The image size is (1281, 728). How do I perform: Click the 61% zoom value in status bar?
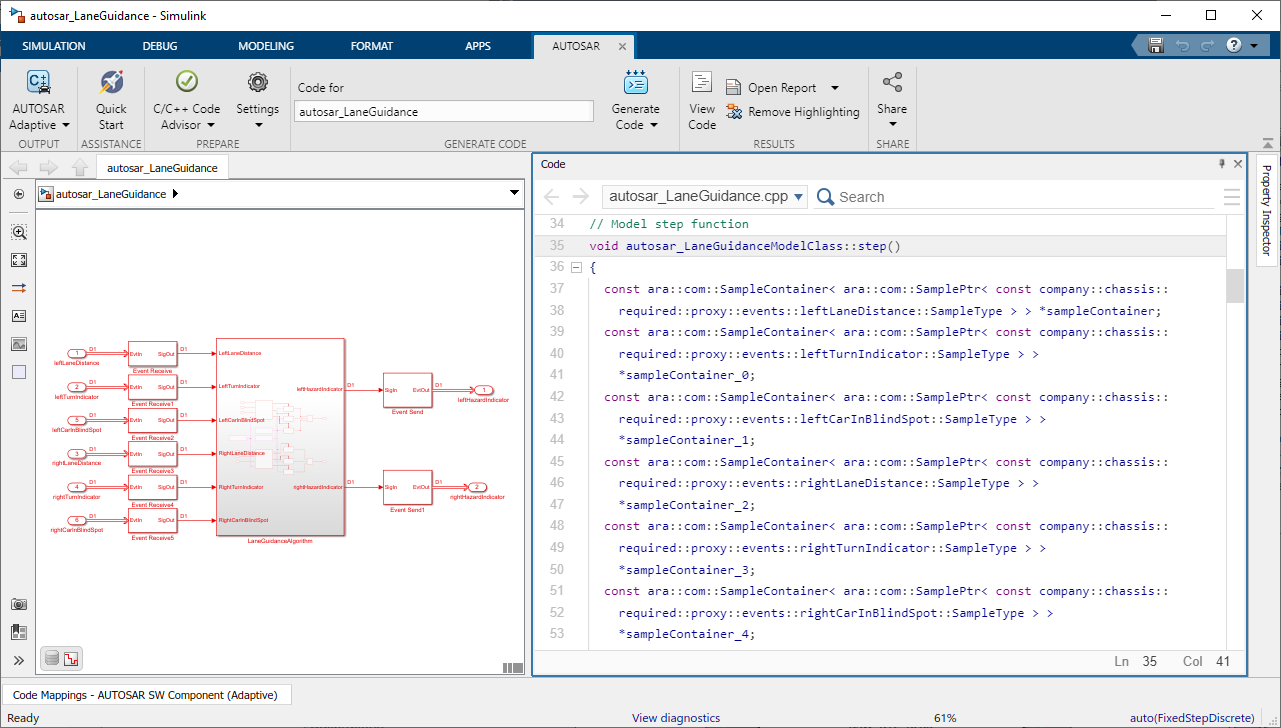point(945,718)
